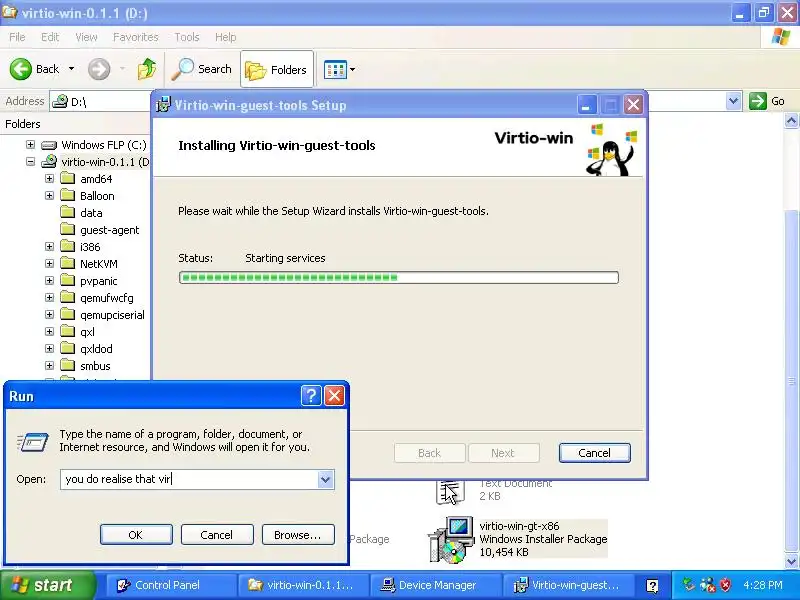Click the Open text field in Run dialog
The height and width of the screenshot is (600, 800).
[189, 479]
